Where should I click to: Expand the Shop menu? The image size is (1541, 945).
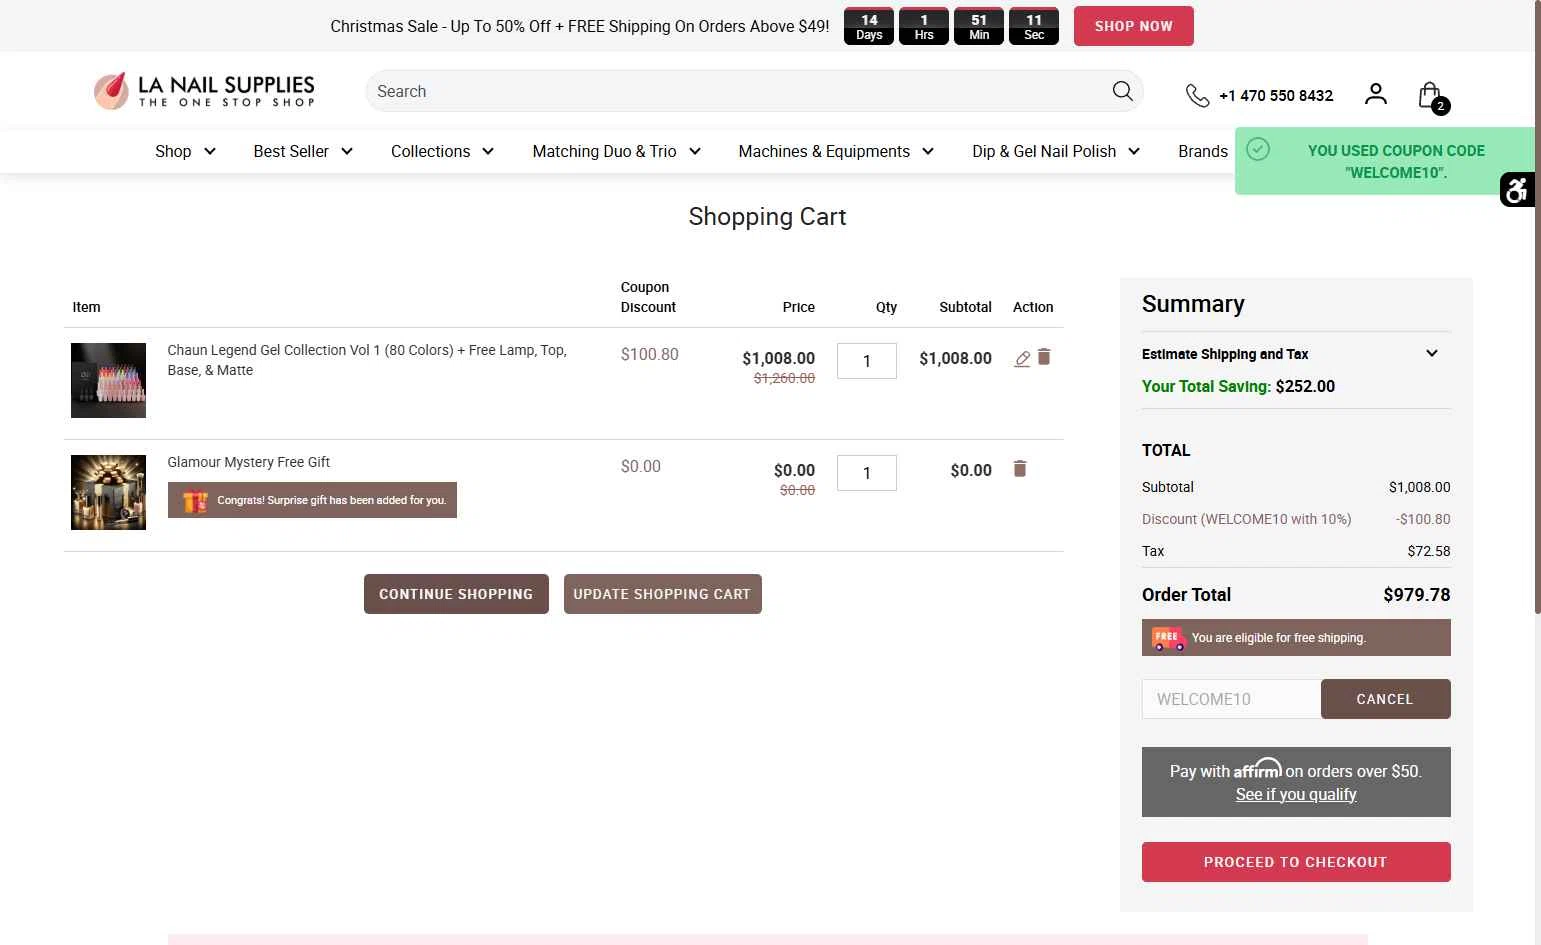(x=186, y=151)
